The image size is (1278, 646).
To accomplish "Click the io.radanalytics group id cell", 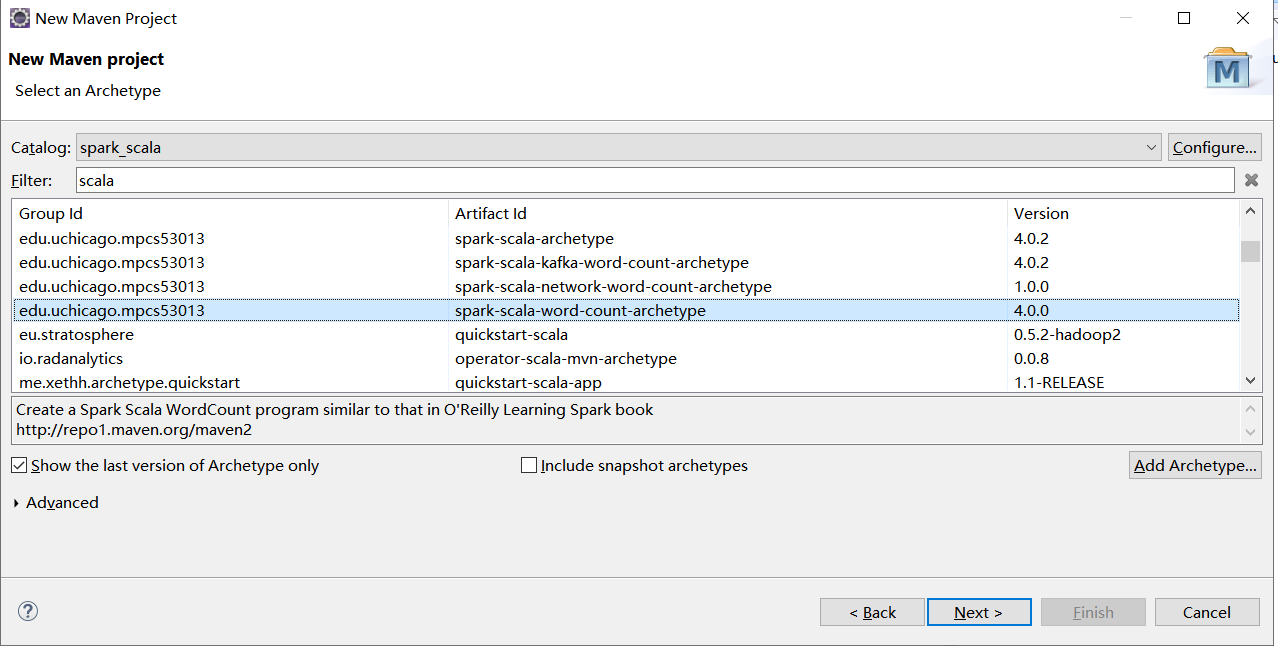I will pos(71,358).
